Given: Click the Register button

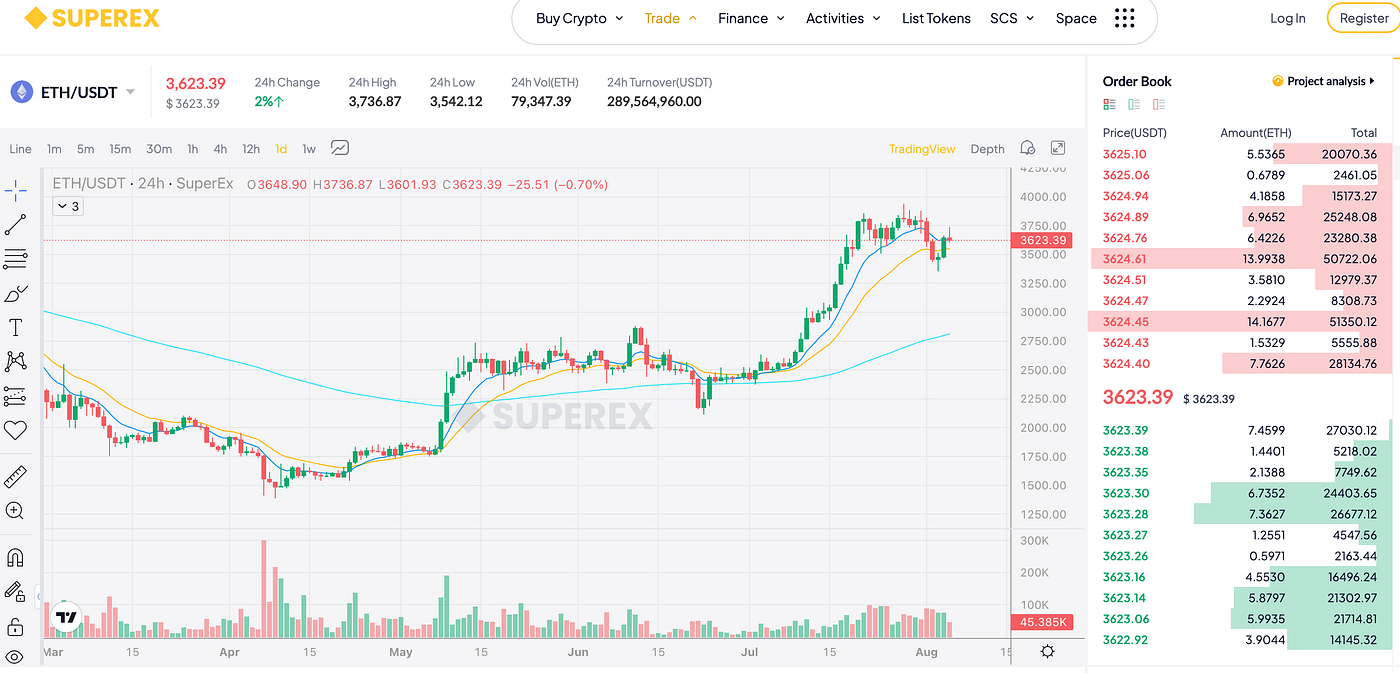Looking at the screenshot, I should (x=1364, y=18).
